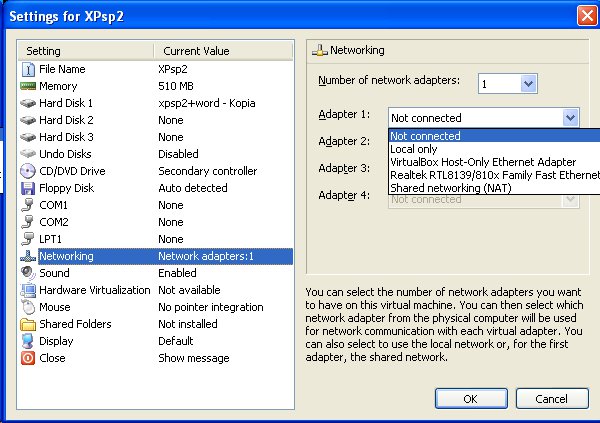Click the Mouse icon
The height and width of the screenshot is (423, 600).
pos(28,307)
